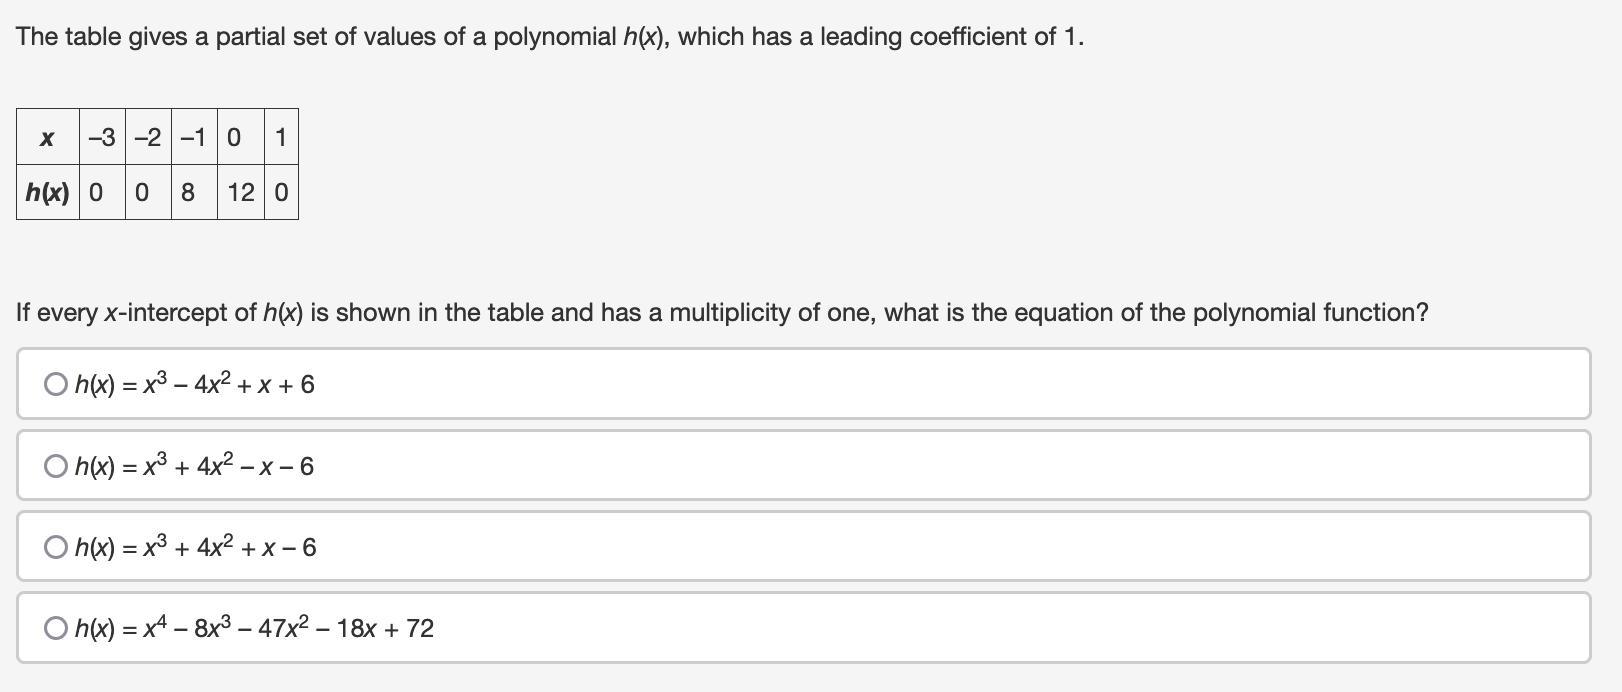Click the table cell showing value 12
This screenshot has width=1622, height=692.
click(x=240, y=192)
